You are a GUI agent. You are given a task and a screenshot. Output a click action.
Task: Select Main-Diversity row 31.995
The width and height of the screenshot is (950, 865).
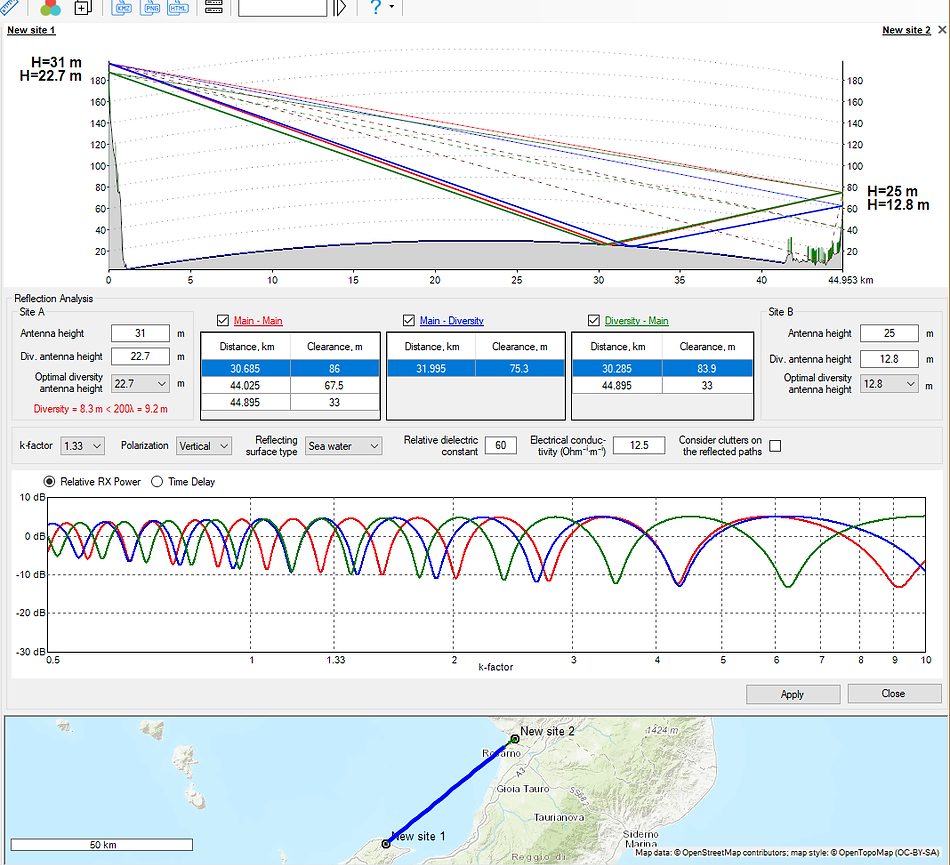pyautogui.click(x=476, y=368)
